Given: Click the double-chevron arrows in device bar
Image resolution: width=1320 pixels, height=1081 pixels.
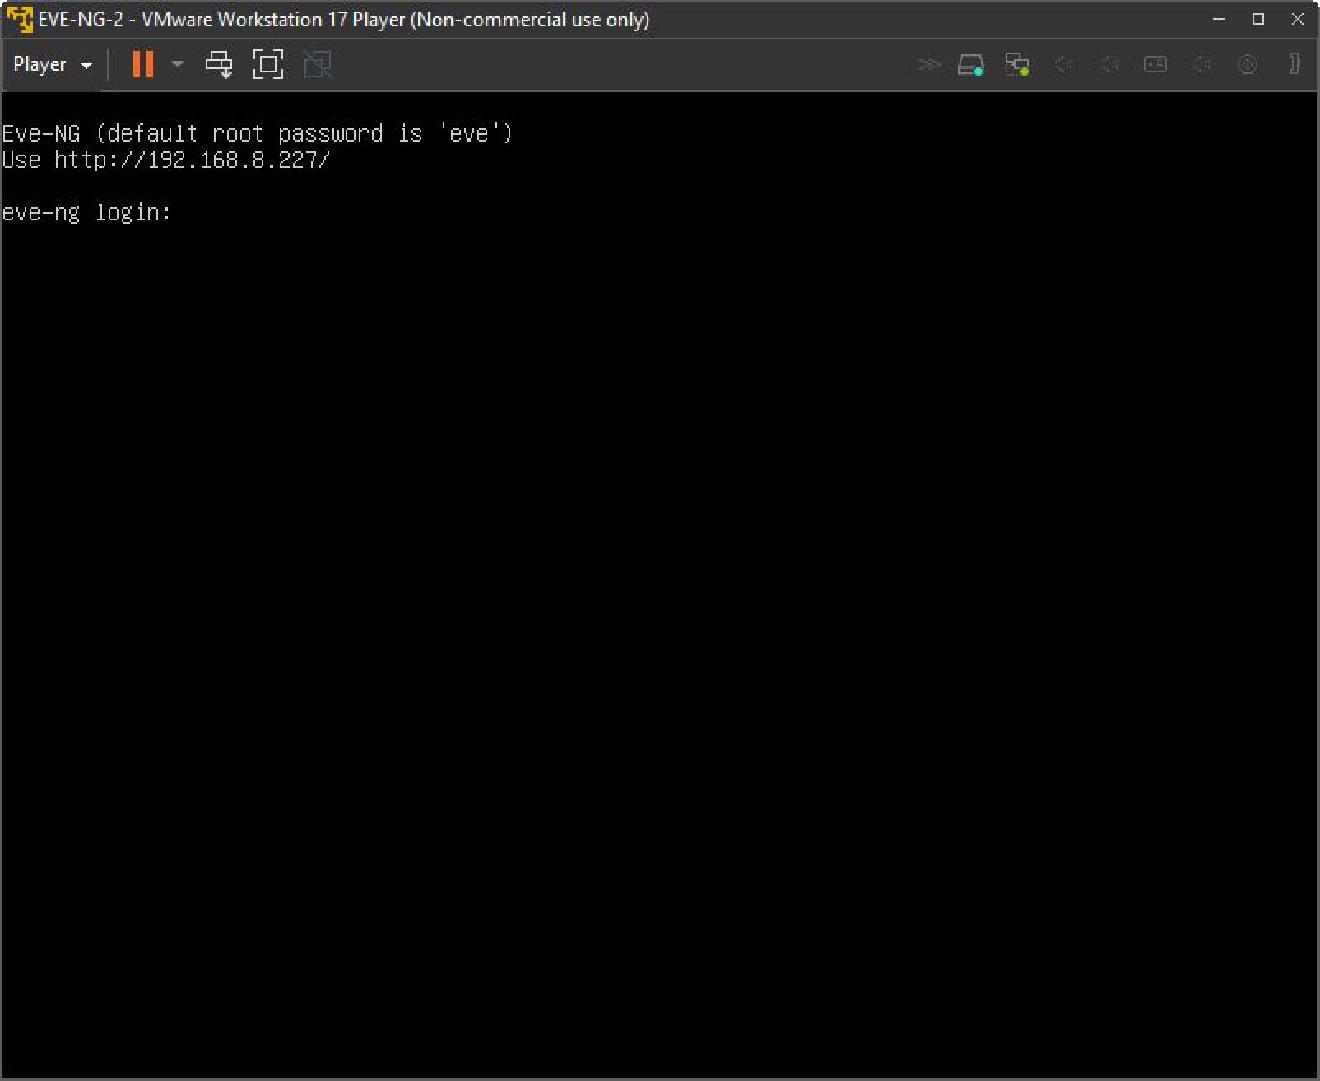Looking at the screenshot, I should 929,65.
